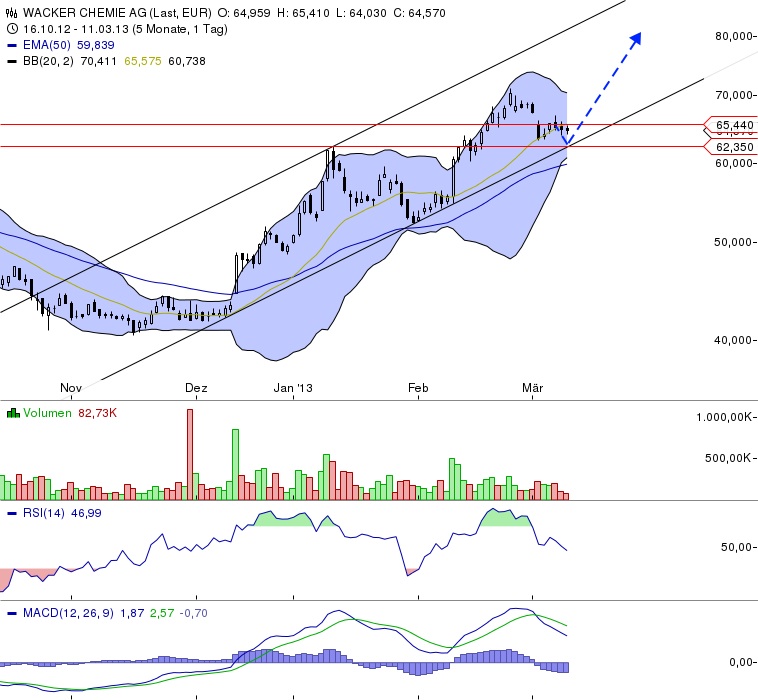Click the lower Bollinger value 60,738

187,61
